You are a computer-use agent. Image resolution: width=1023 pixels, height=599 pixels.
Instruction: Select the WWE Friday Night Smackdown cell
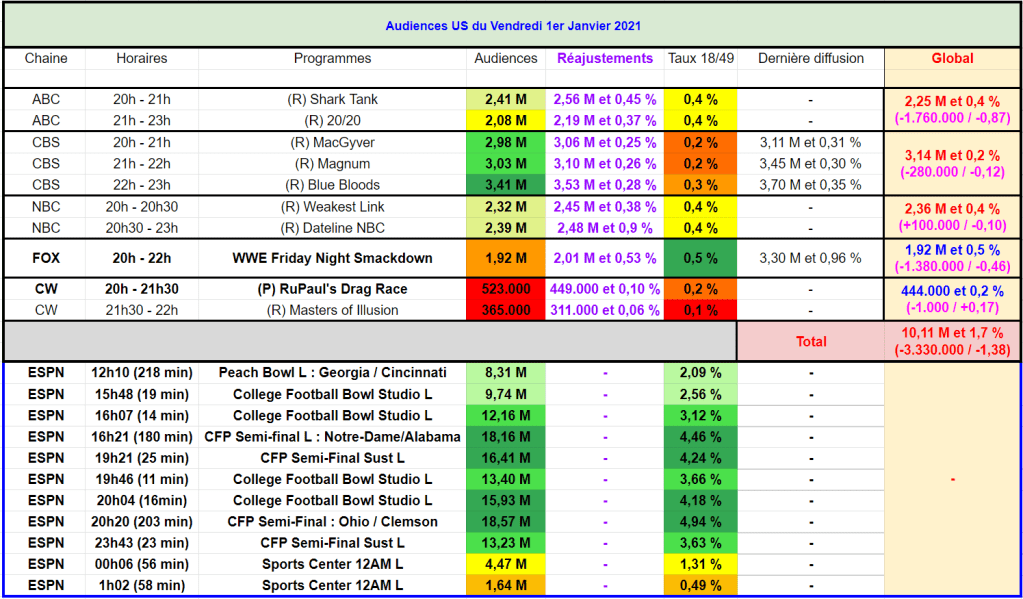[332, 258]
